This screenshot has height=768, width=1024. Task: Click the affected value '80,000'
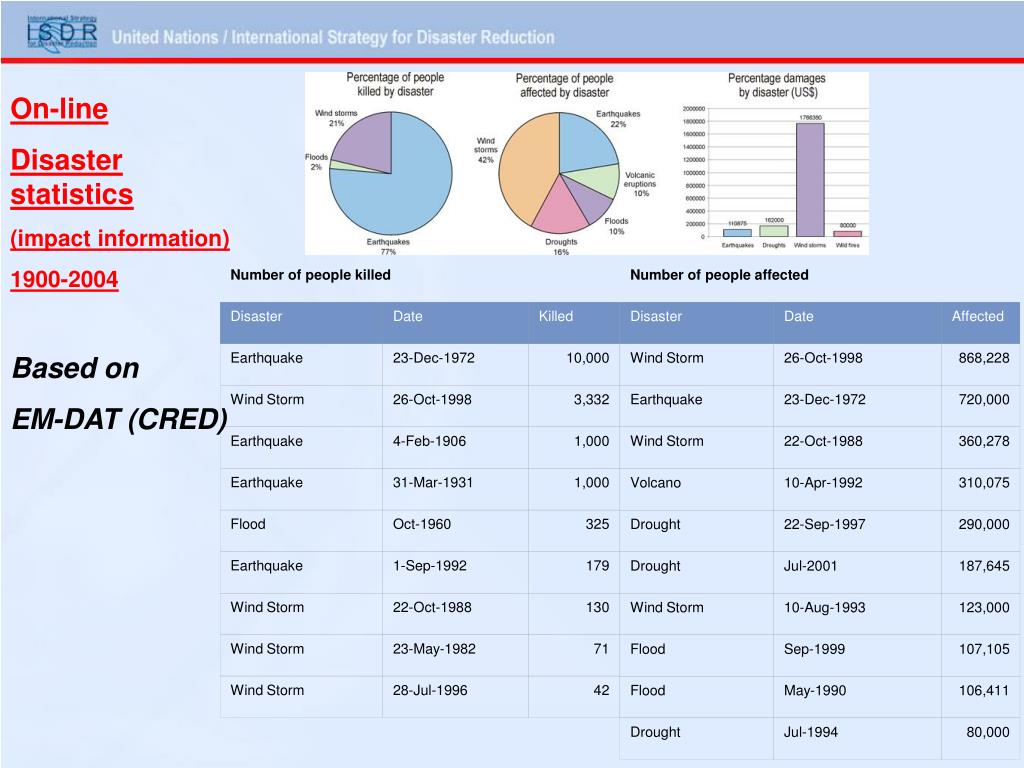coord(988,732)
